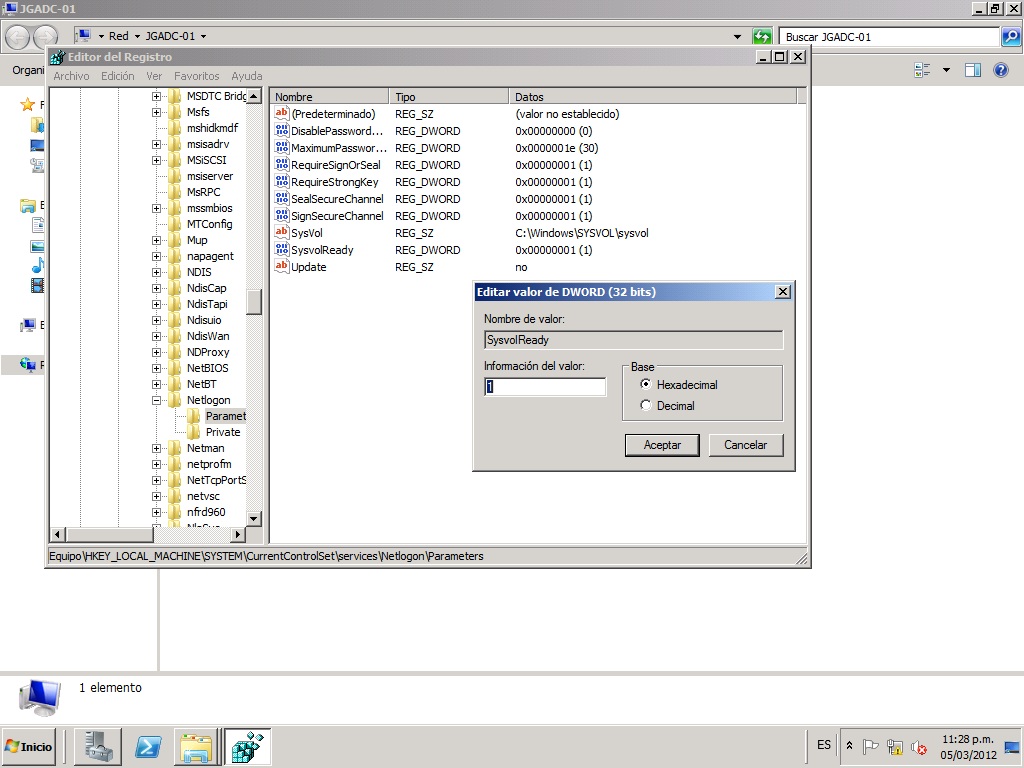The height and width of the screenshot is (768, 1024).
Task: Collapse the Netlogon tree node
Action: [156, 400]
